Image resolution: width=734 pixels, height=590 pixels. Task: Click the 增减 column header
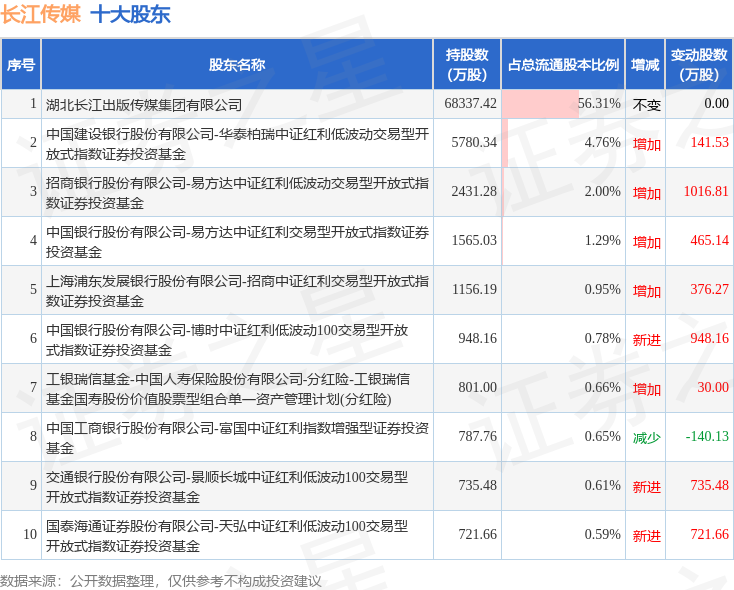coord(645,65)
